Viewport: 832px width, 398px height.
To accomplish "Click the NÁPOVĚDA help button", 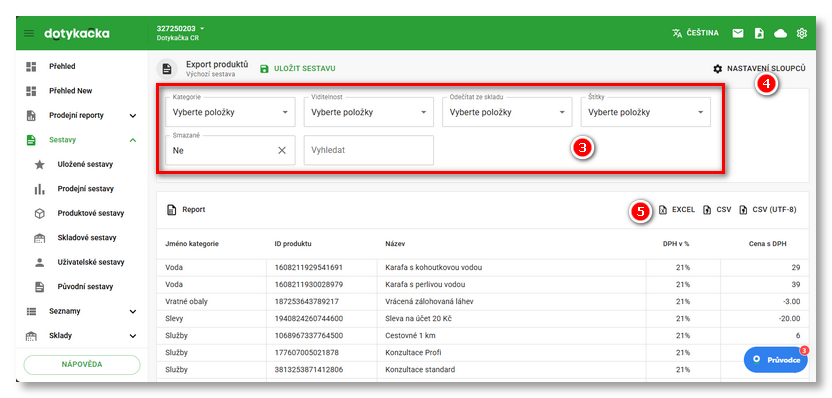I will (x=82, y=365).
